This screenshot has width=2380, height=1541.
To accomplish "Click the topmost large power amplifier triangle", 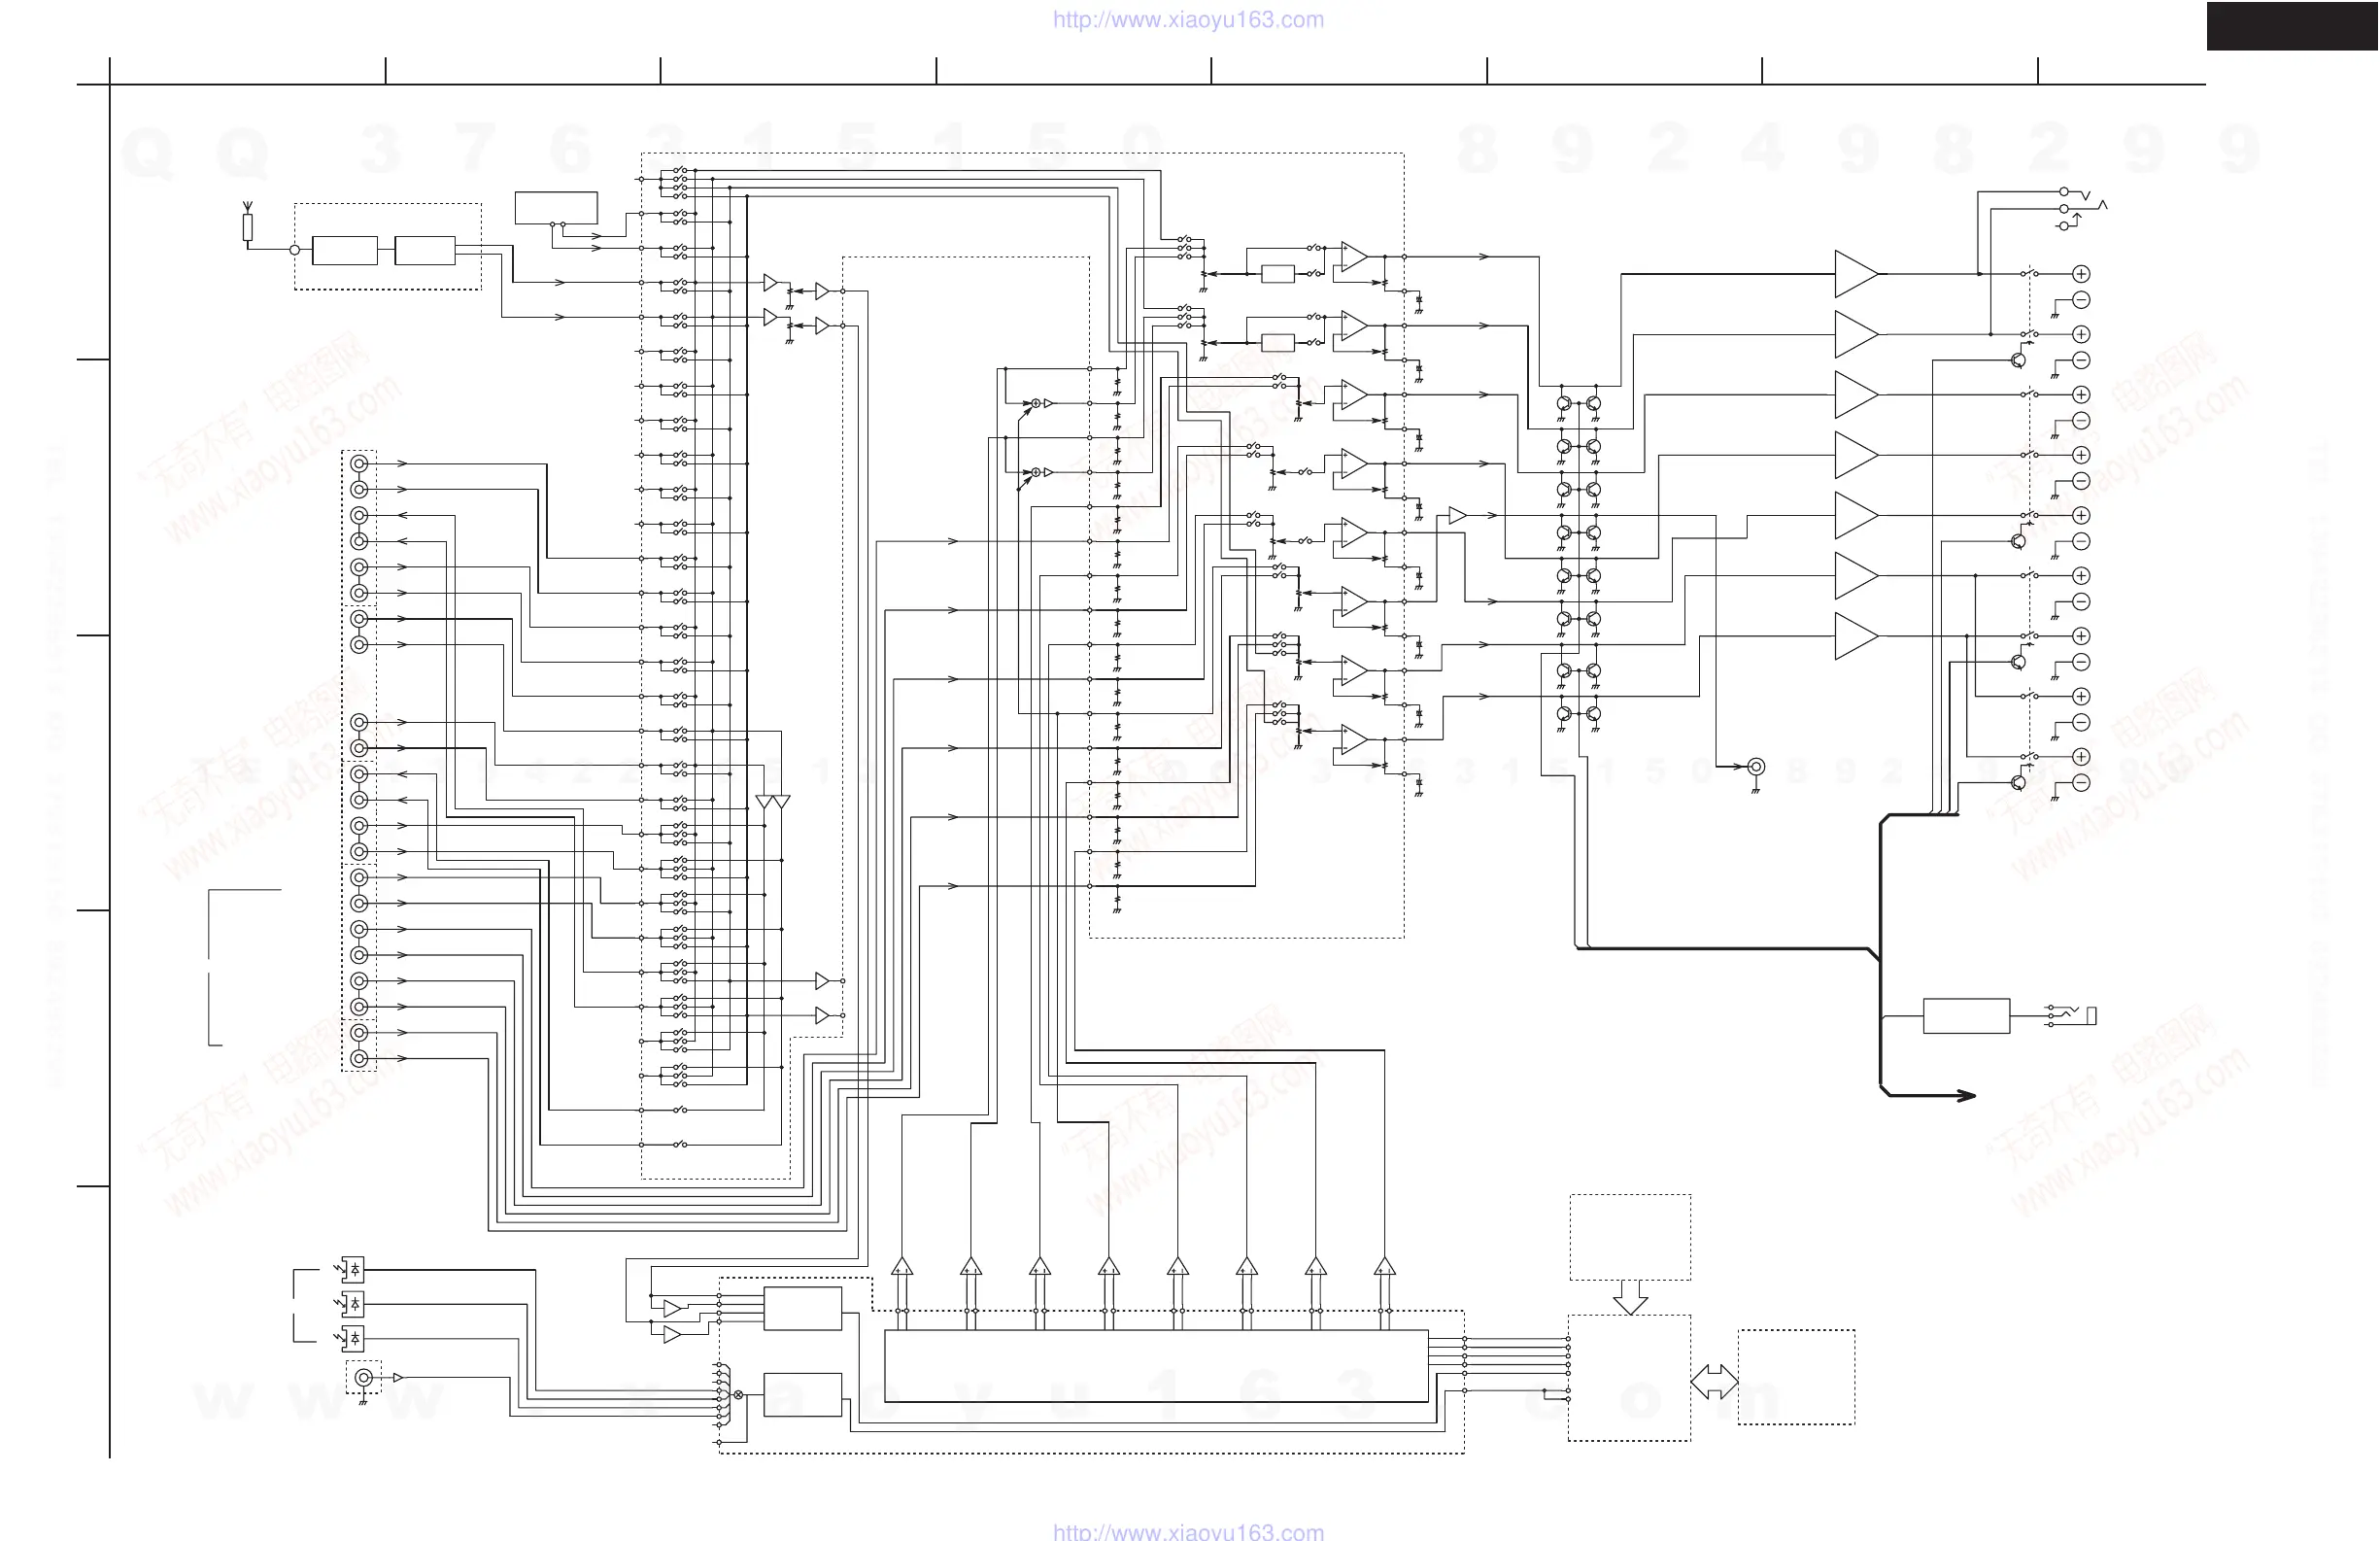I will coord(1856,274).
